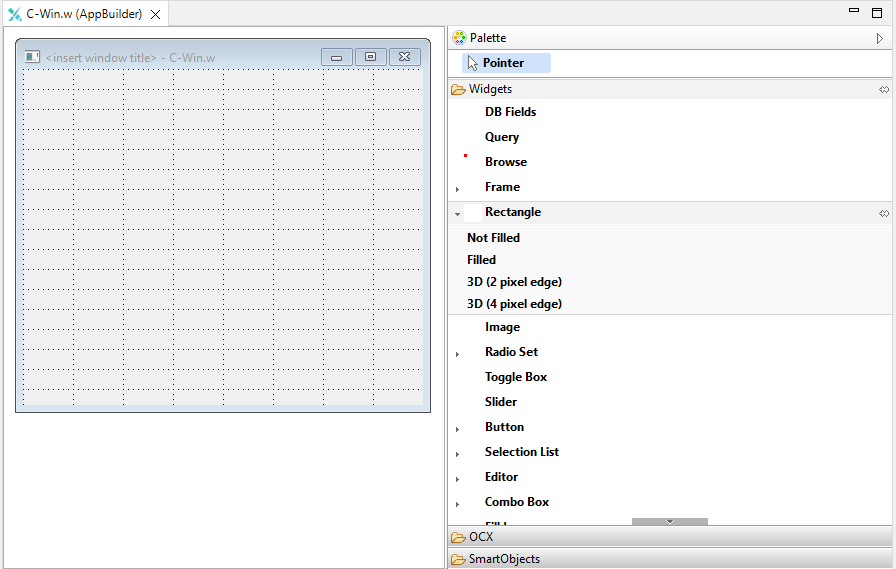
Task: Click the Palette color-wheel icon
Action: 459,38
